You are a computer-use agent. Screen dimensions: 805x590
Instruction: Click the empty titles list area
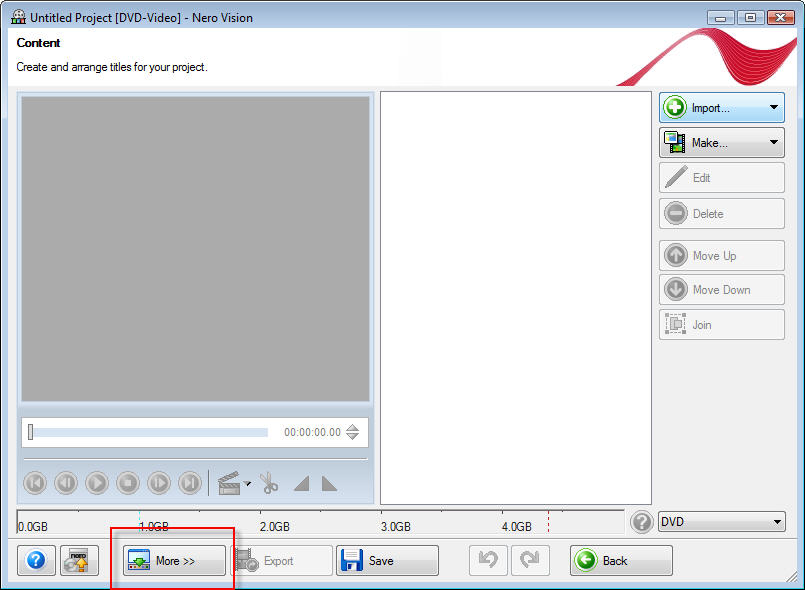click(515, 298)
